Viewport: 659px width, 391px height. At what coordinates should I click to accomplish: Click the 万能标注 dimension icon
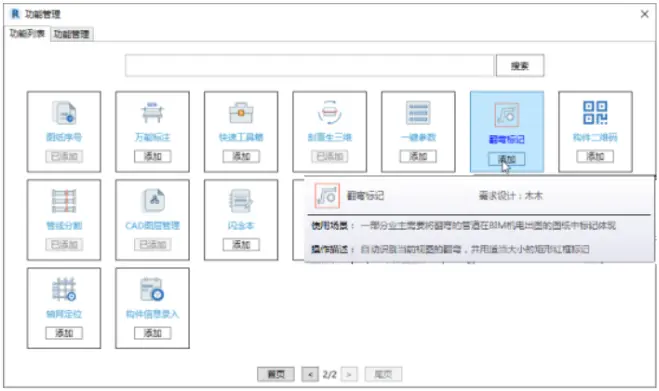coord(153,113)
